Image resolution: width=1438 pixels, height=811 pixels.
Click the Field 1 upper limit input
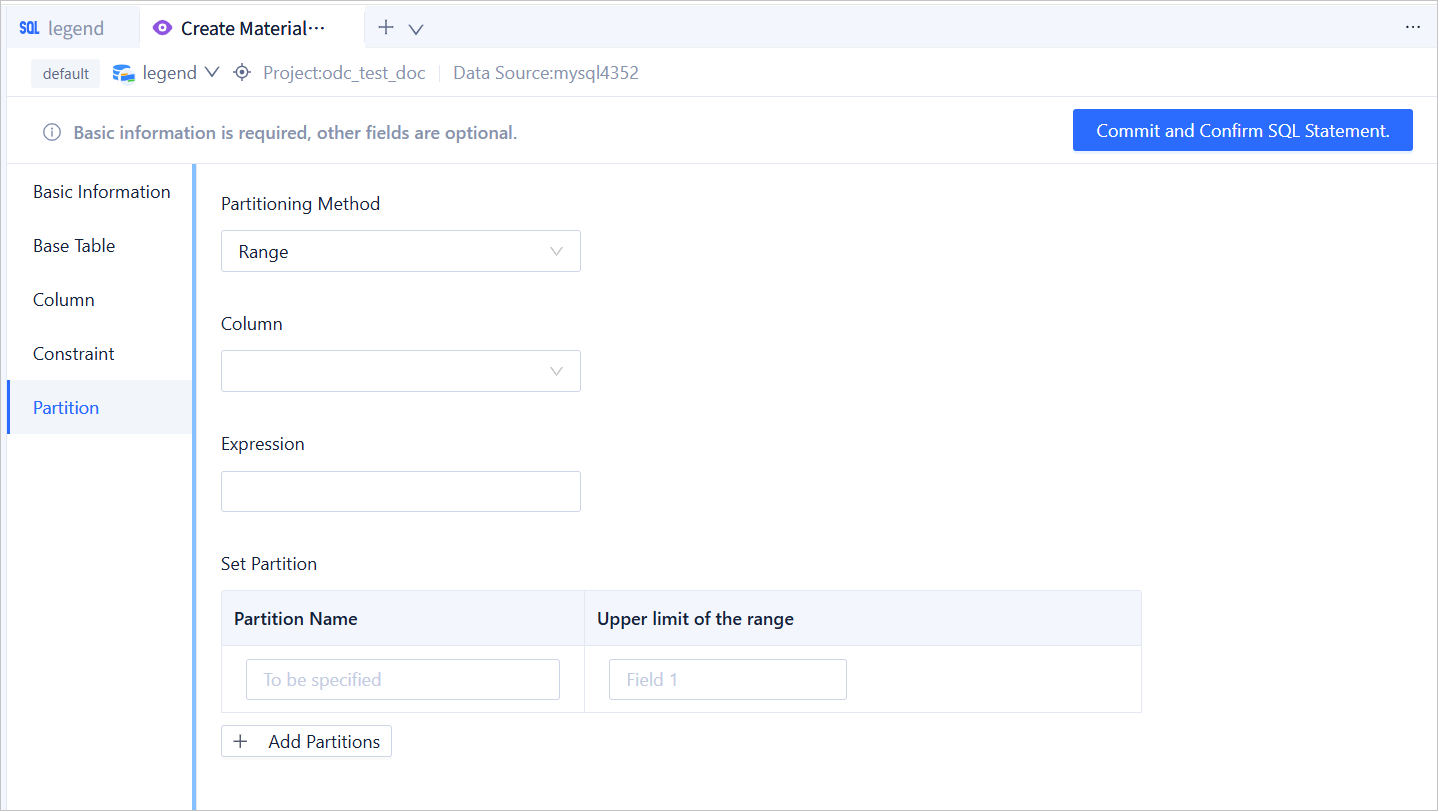(727, 680)
